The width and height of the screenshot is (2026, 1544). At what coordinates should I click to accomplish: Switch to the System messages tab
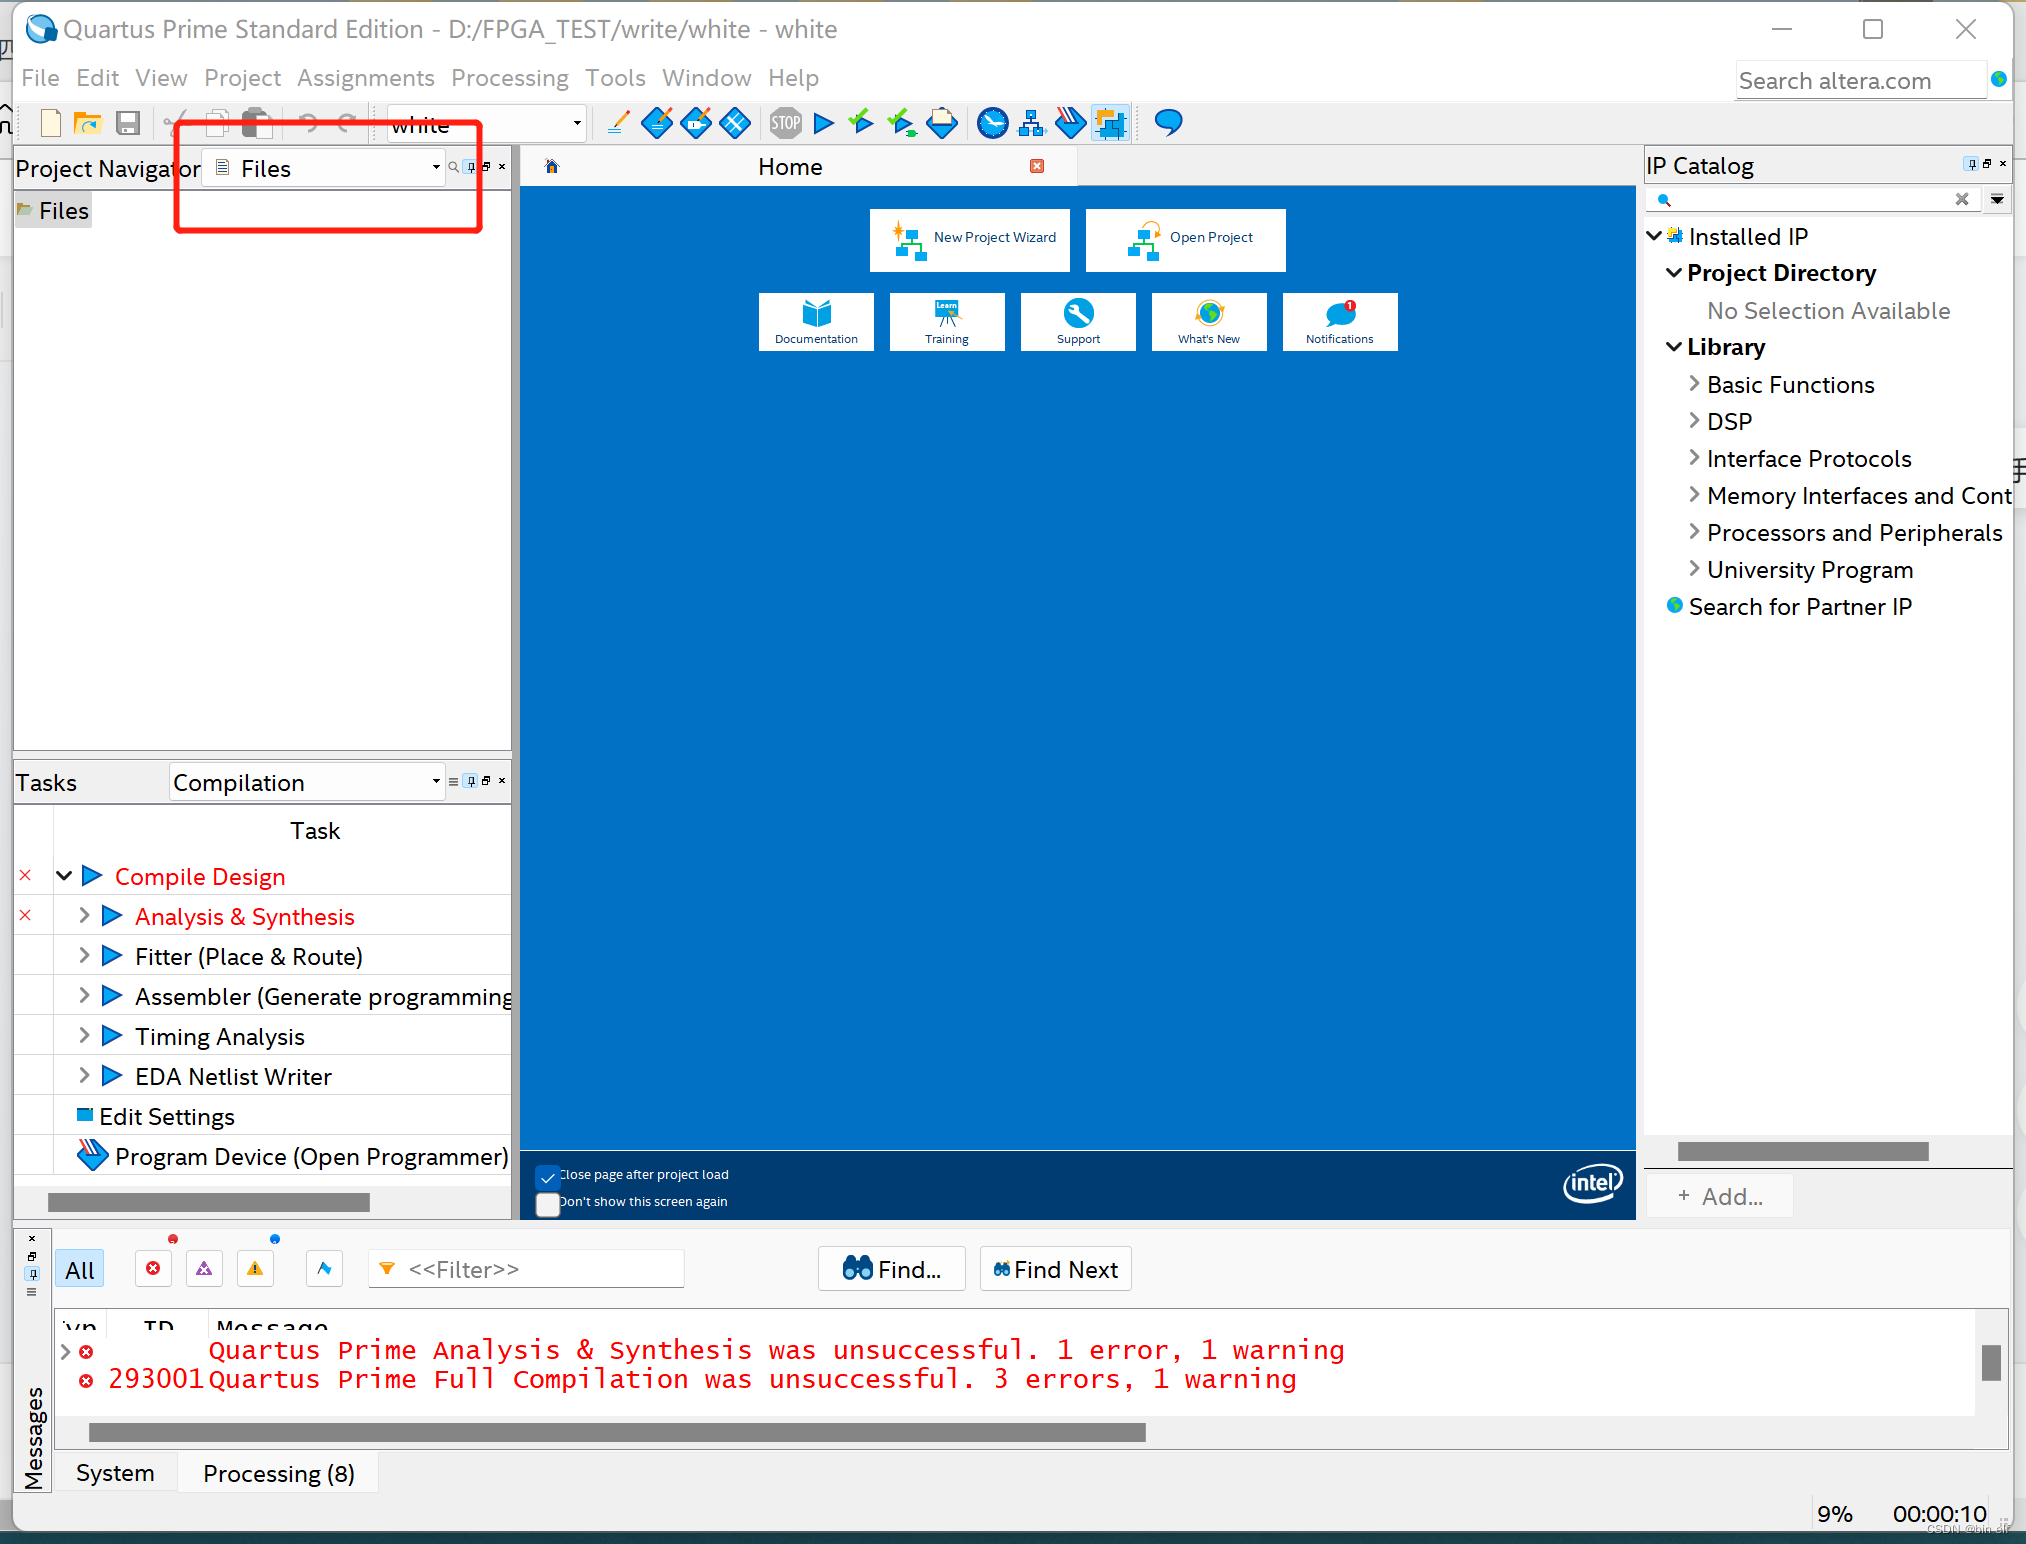(x=115, y=1473)
